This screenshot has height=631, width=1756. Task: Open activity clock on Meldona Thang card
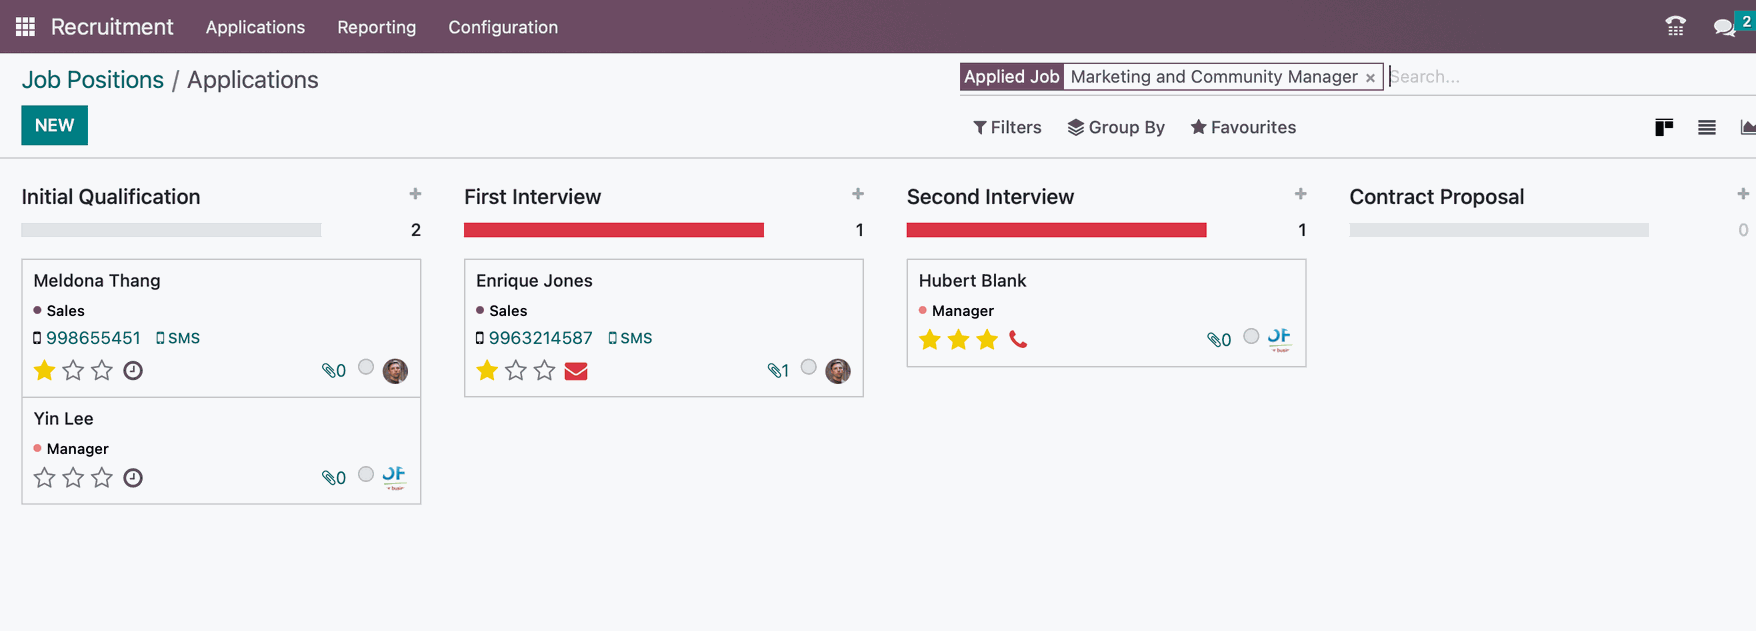click(133, 371)
